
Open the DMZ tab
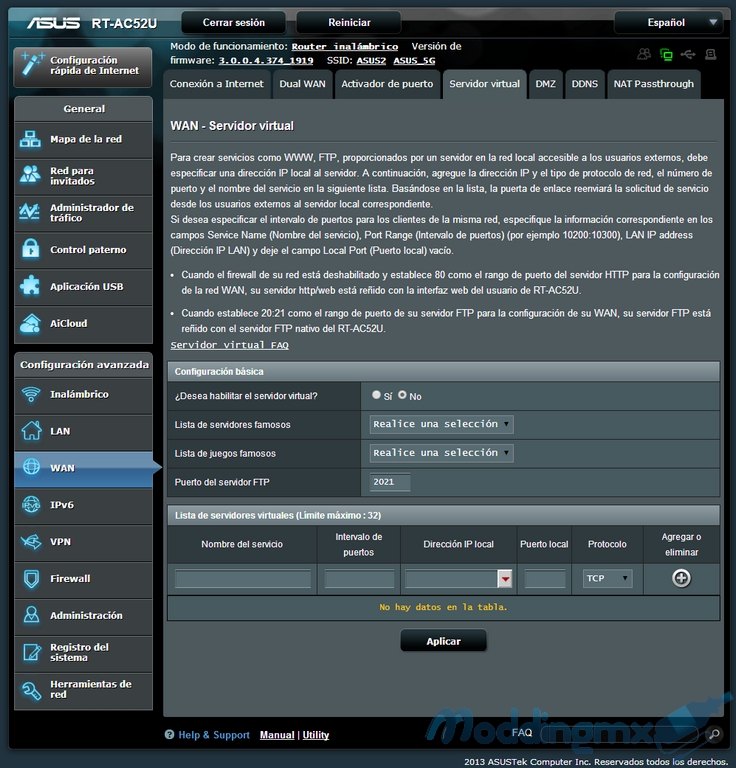pos(546,84)
